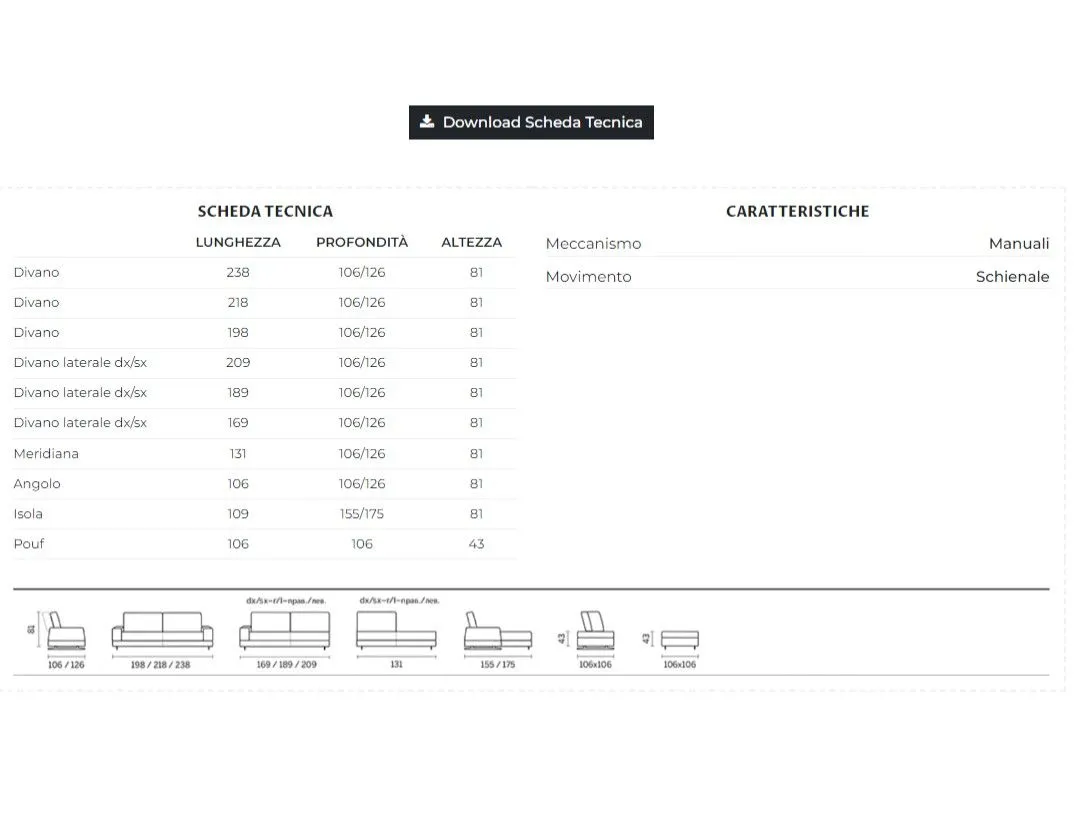
Task: Select the Isola depth 155/175
Action: pyautogui.click(x=362, y=514)
